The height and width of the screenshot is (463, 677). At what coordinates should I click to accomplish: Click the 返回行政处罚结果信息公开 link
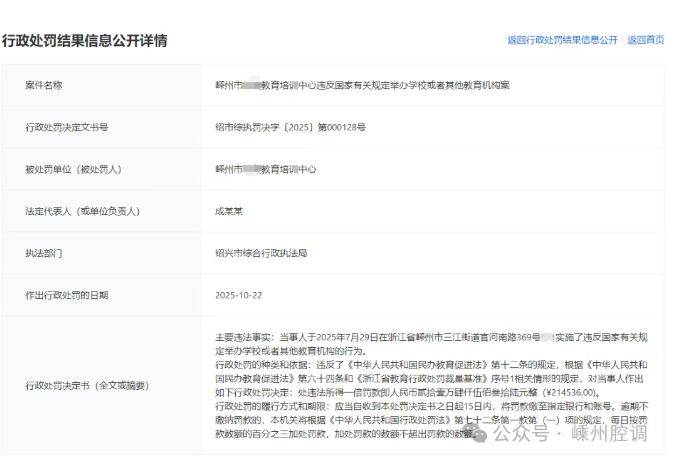(562, 40)
